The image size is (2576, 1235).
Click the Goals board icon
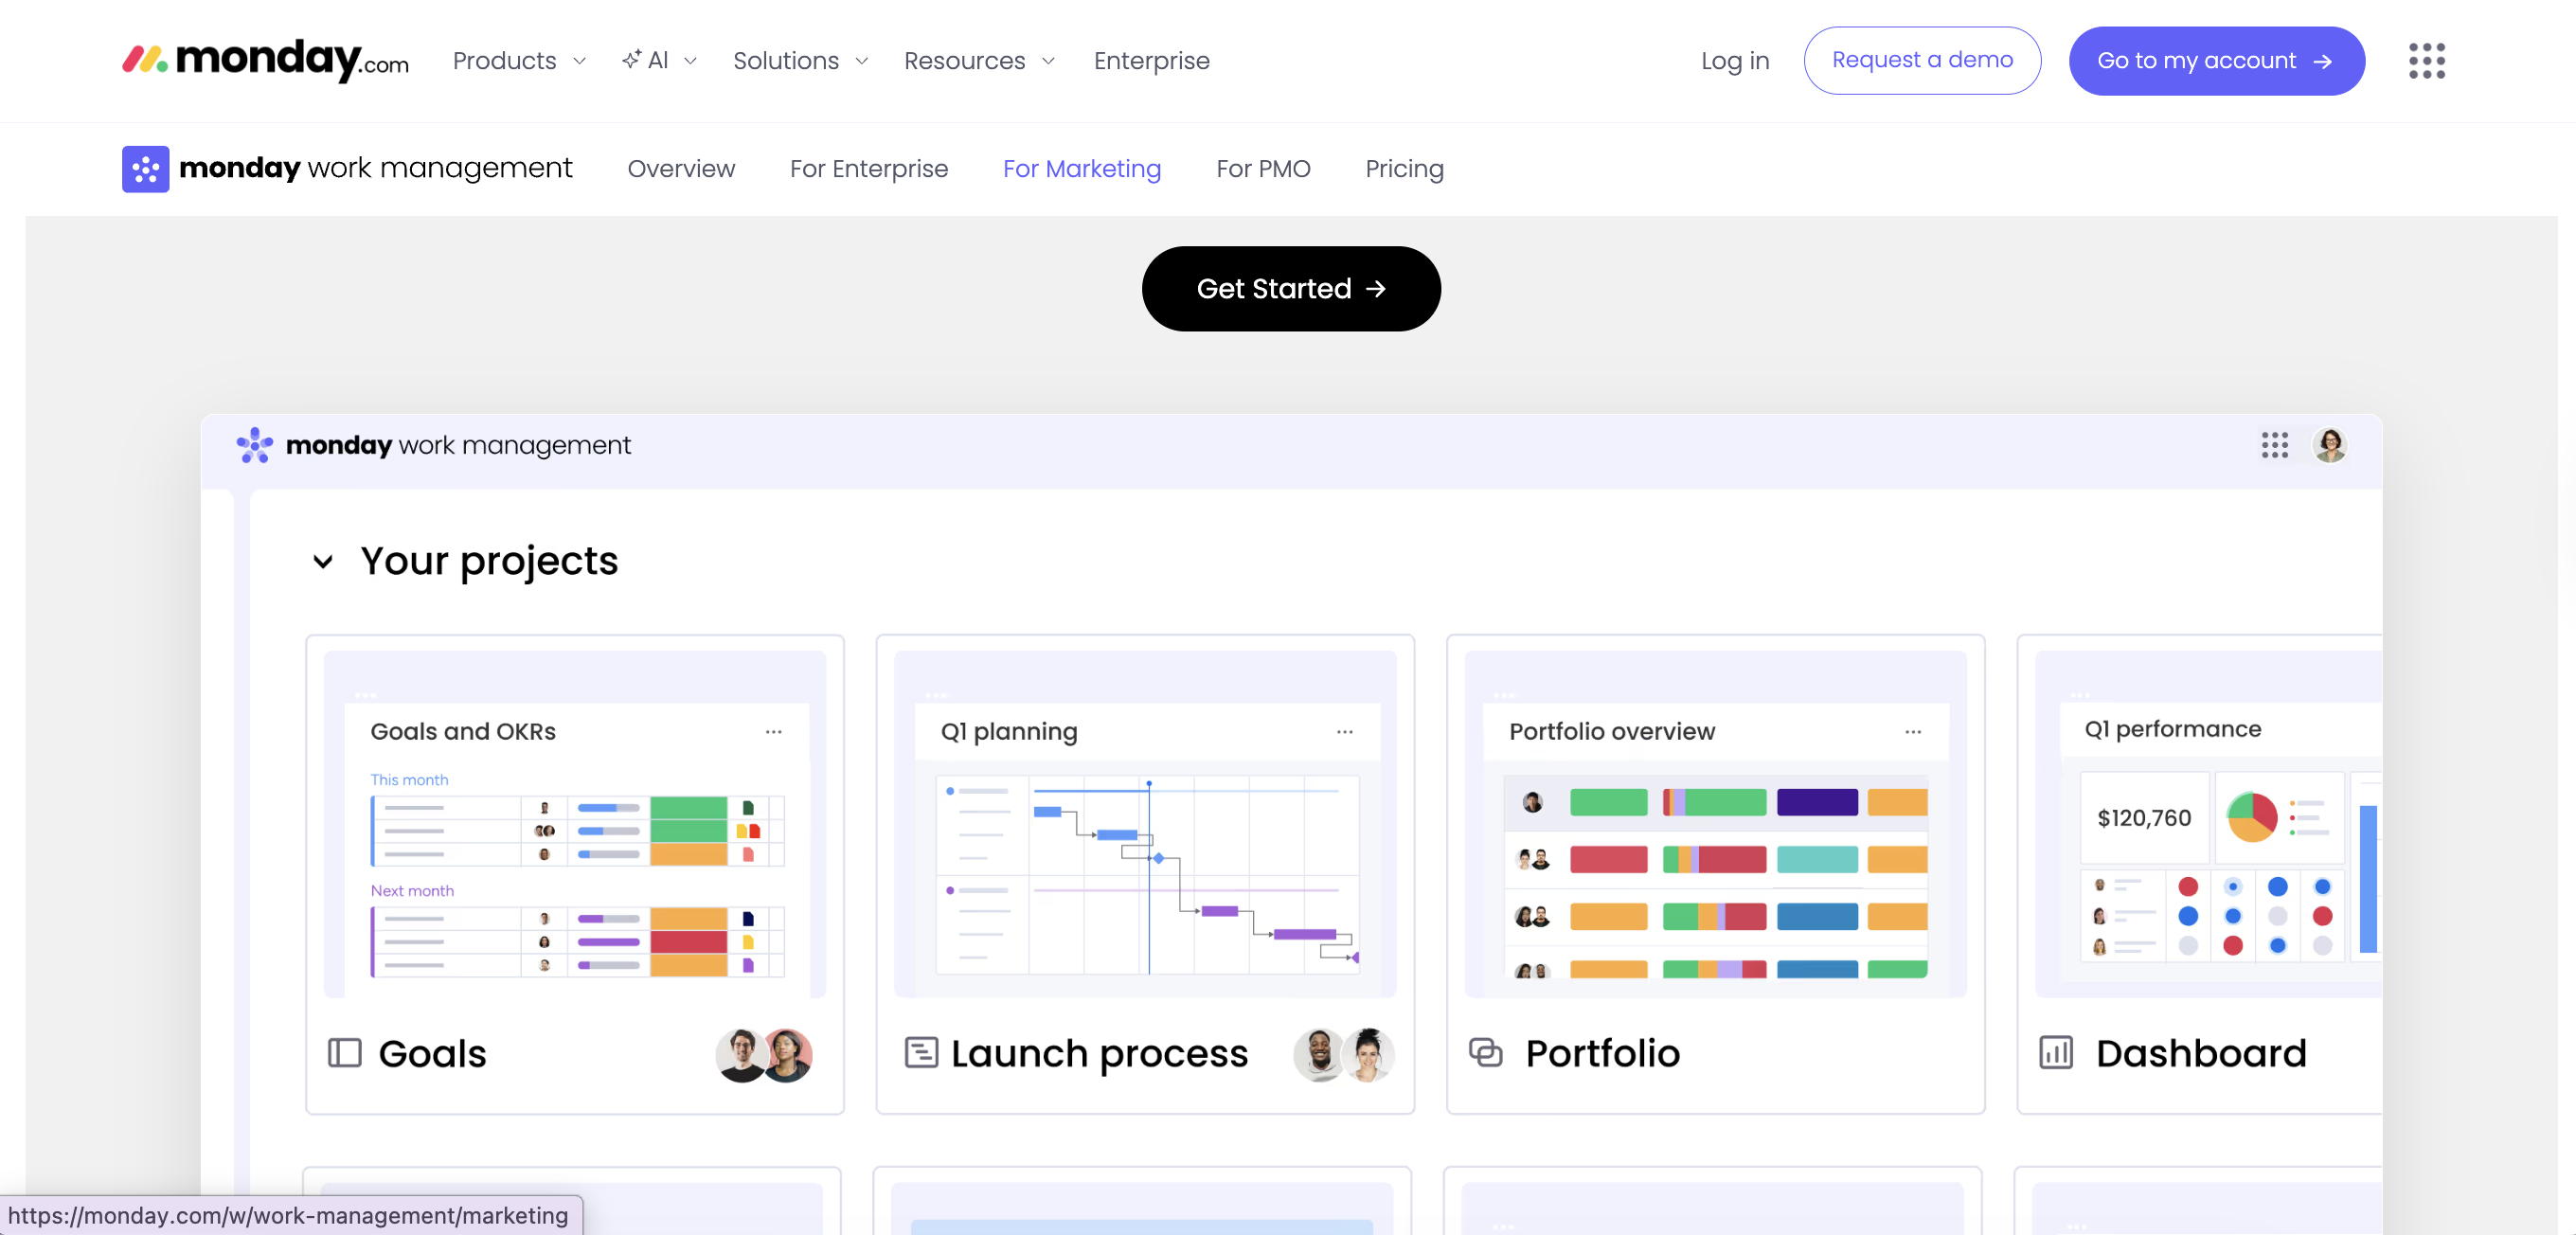344,1053
